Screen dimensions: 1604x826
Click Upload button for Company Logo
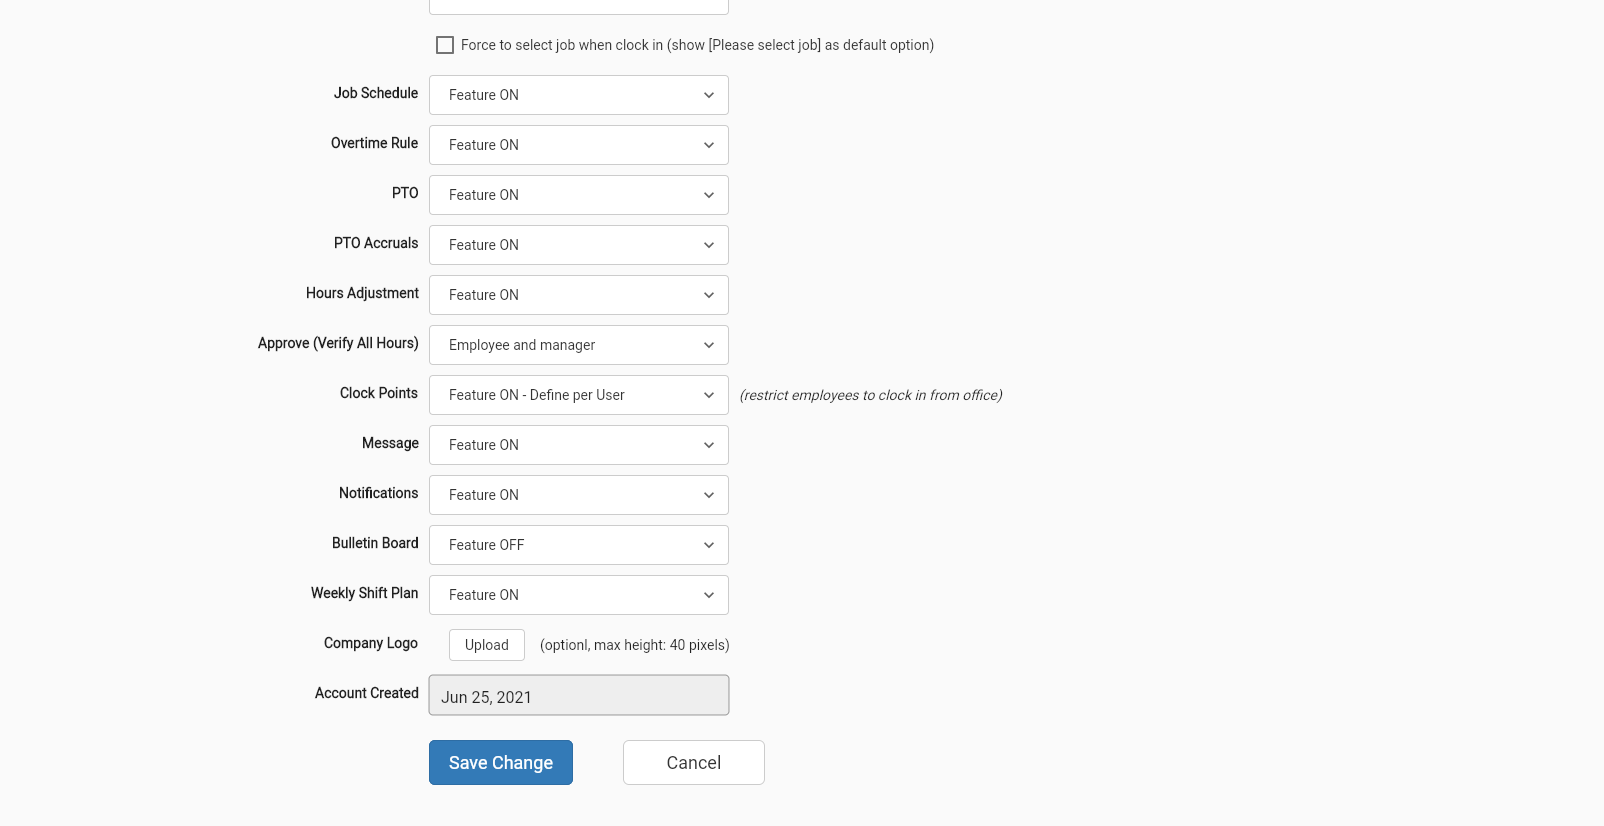point(487,645)
